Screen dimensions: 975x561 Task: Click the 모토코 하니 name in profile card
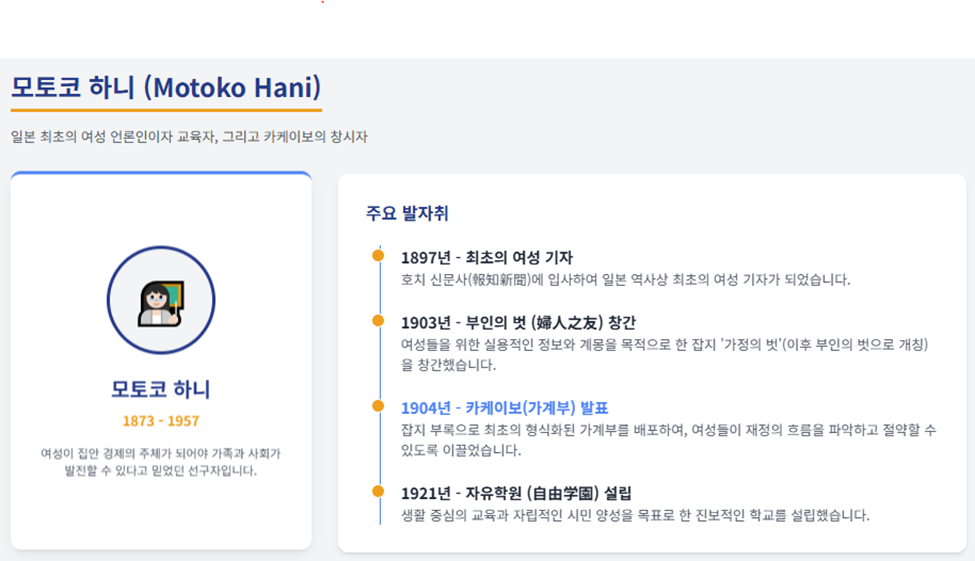(161, 389)
